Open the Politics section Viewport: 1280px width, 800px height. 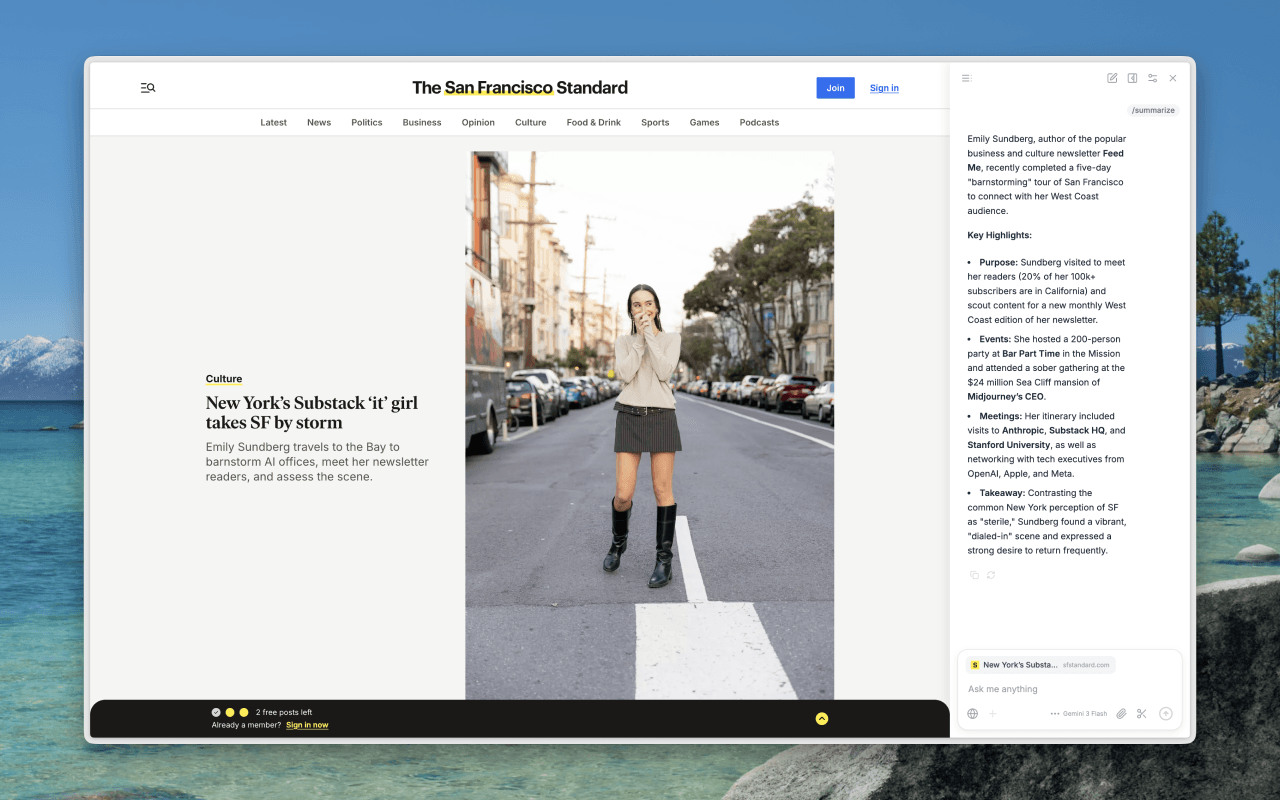click(366, 122)
